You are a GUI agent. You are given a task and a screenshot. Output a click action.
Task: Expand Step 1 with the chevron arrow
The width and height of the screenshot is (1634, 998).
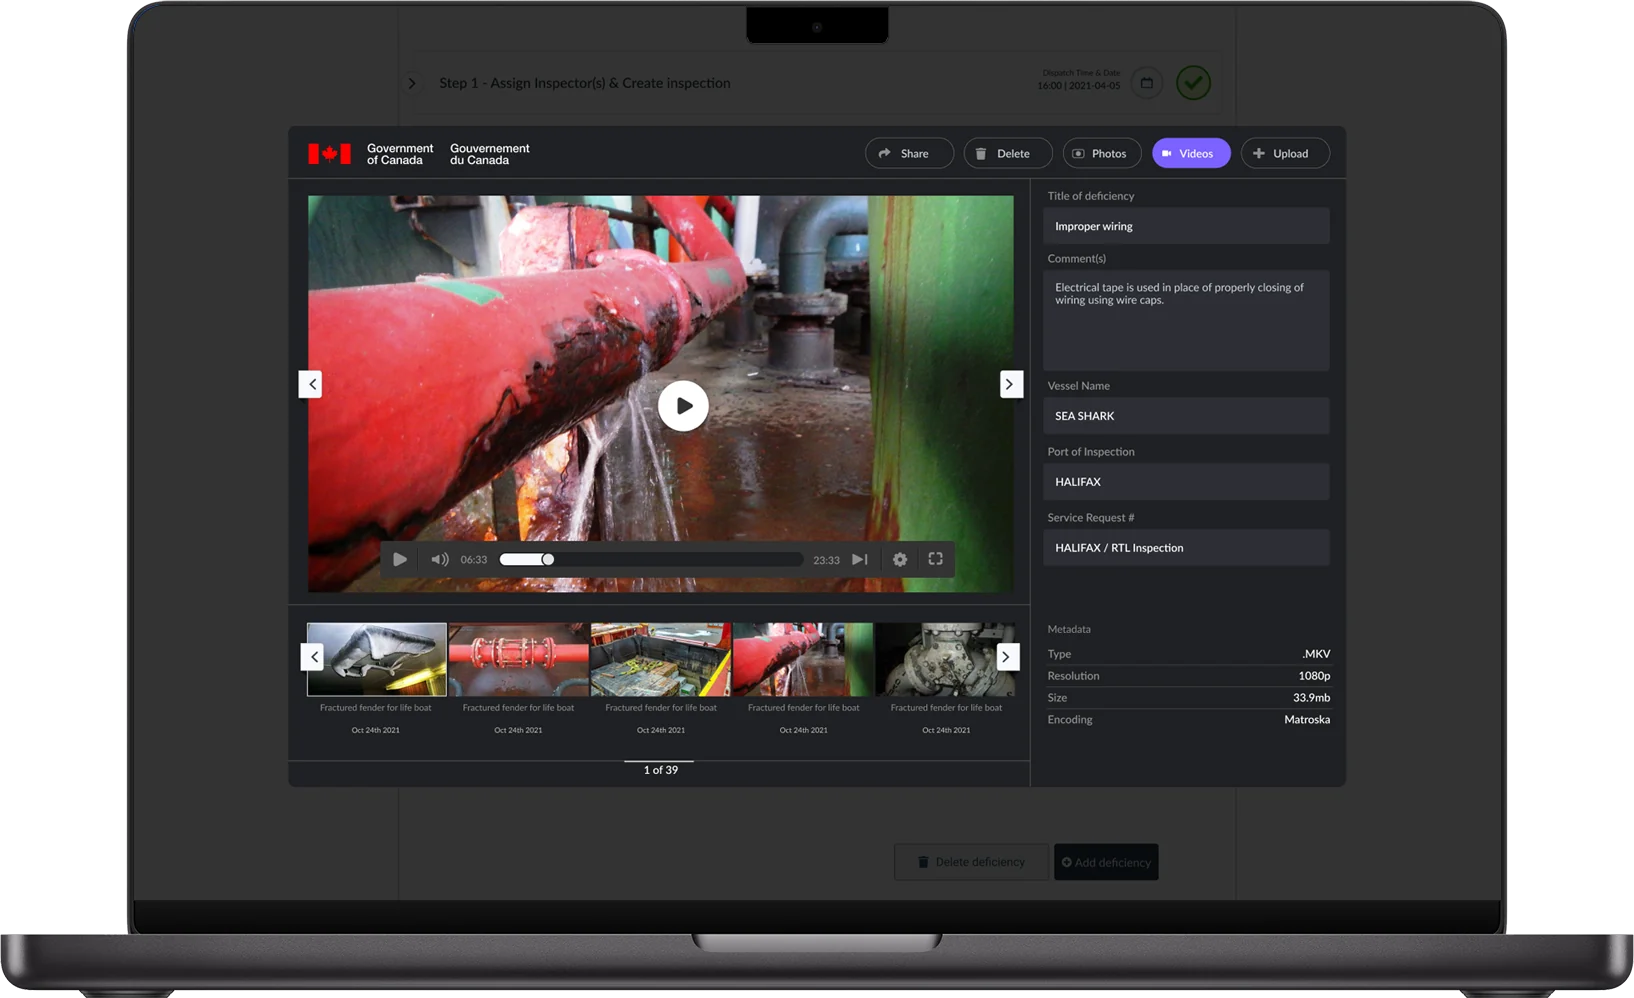pyautogui.click(x=412, y=83)
